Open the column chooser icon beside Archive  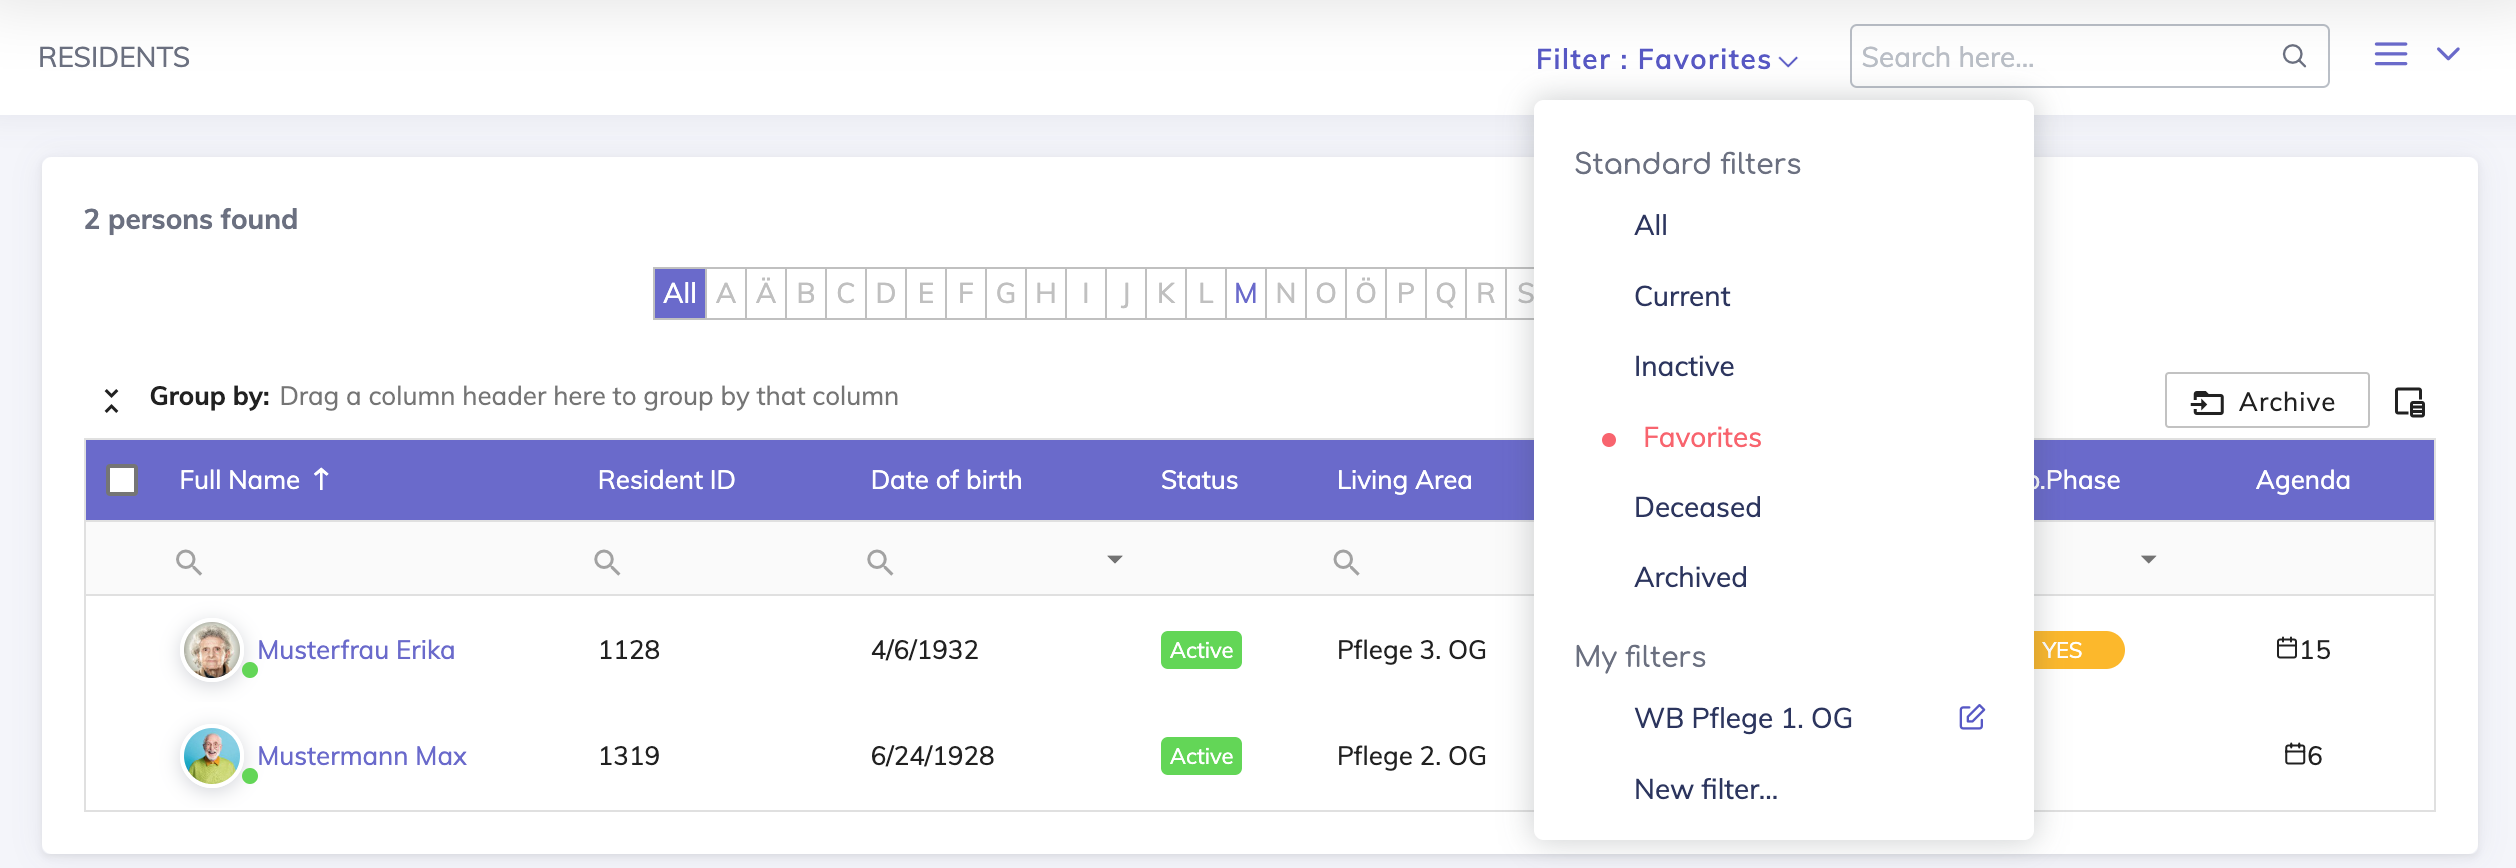click(2409, 402)
